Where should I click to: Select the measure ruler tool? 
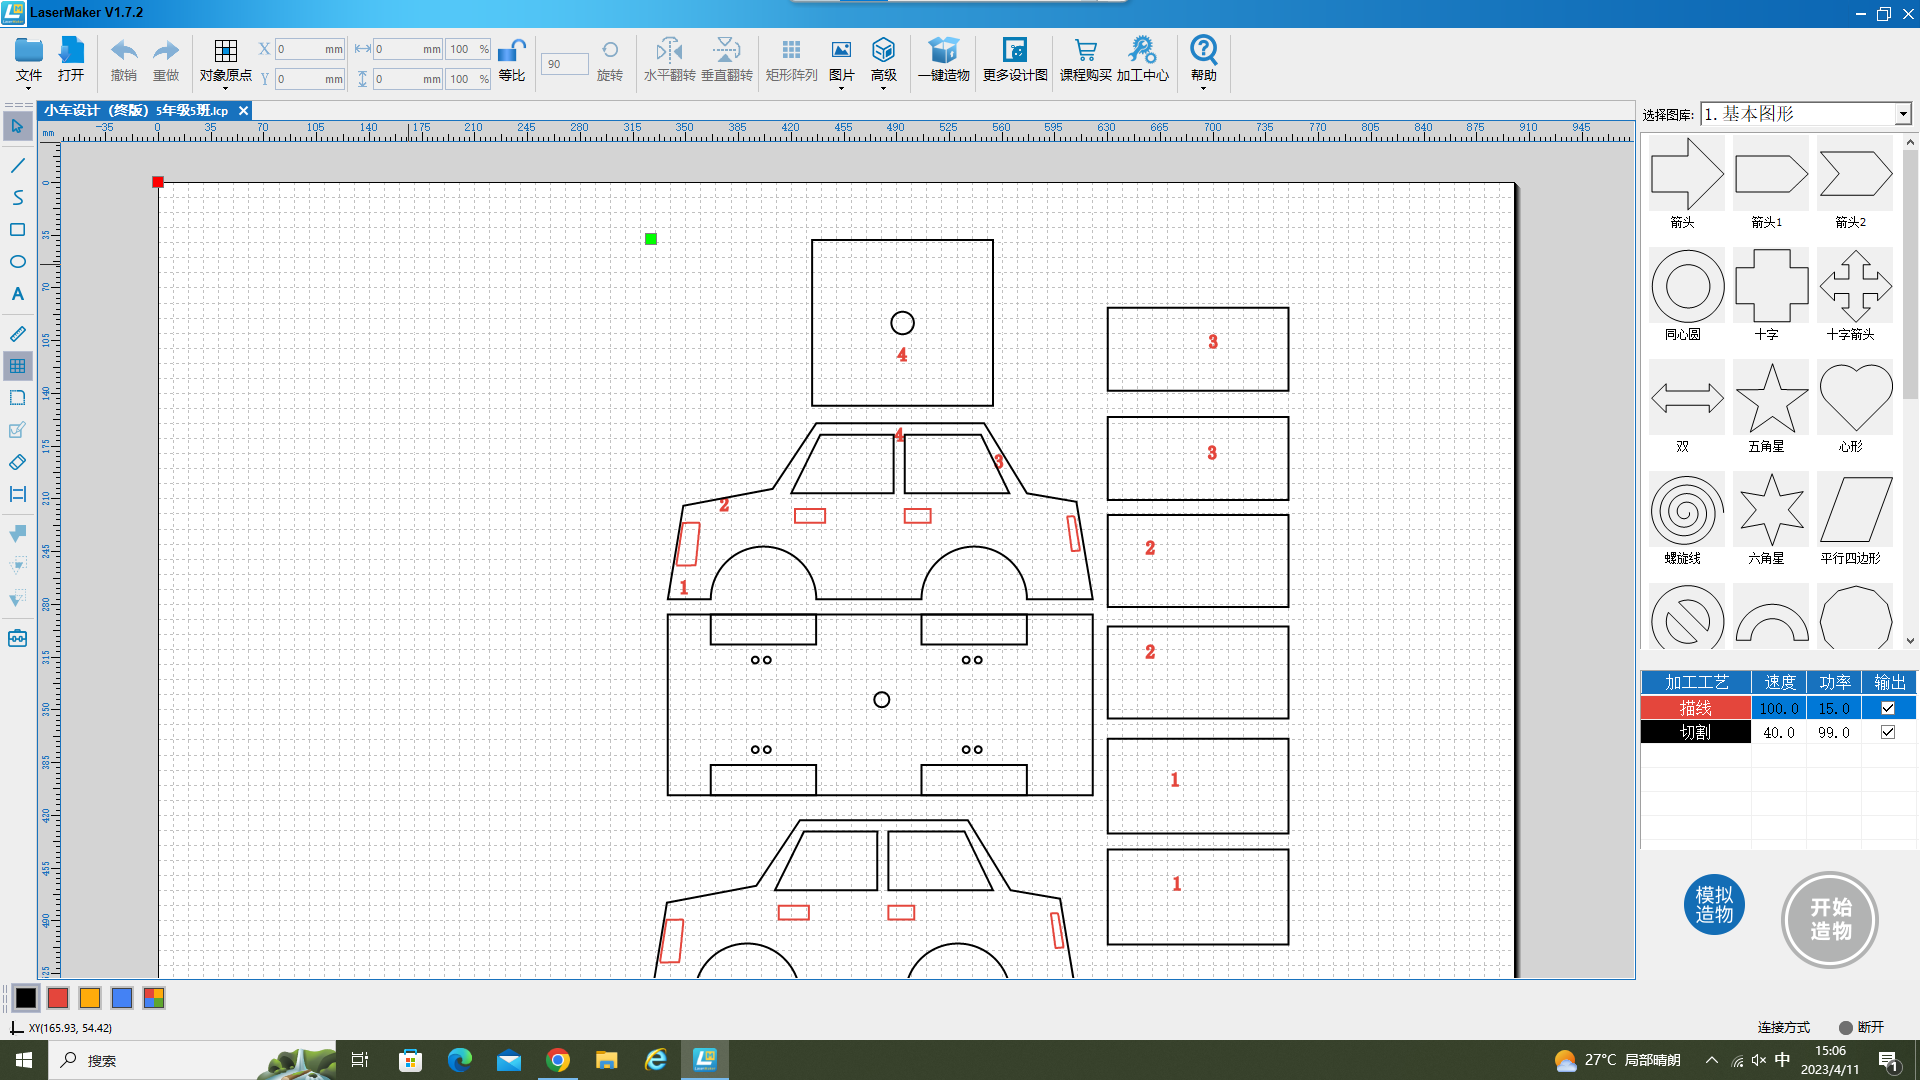click(17, 334)
